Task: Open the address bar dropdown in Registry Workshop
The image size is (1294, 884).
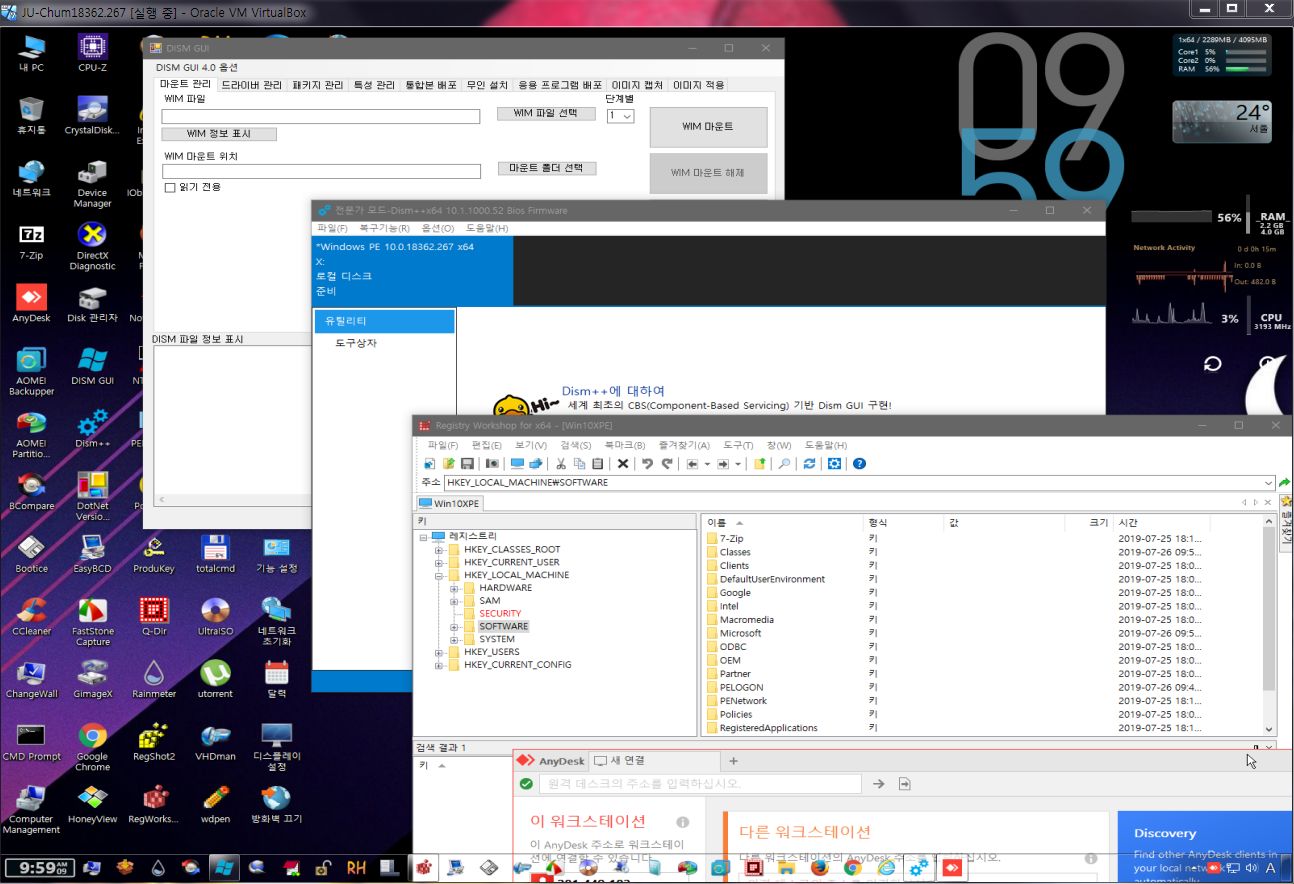Action: click(1269, 482)
